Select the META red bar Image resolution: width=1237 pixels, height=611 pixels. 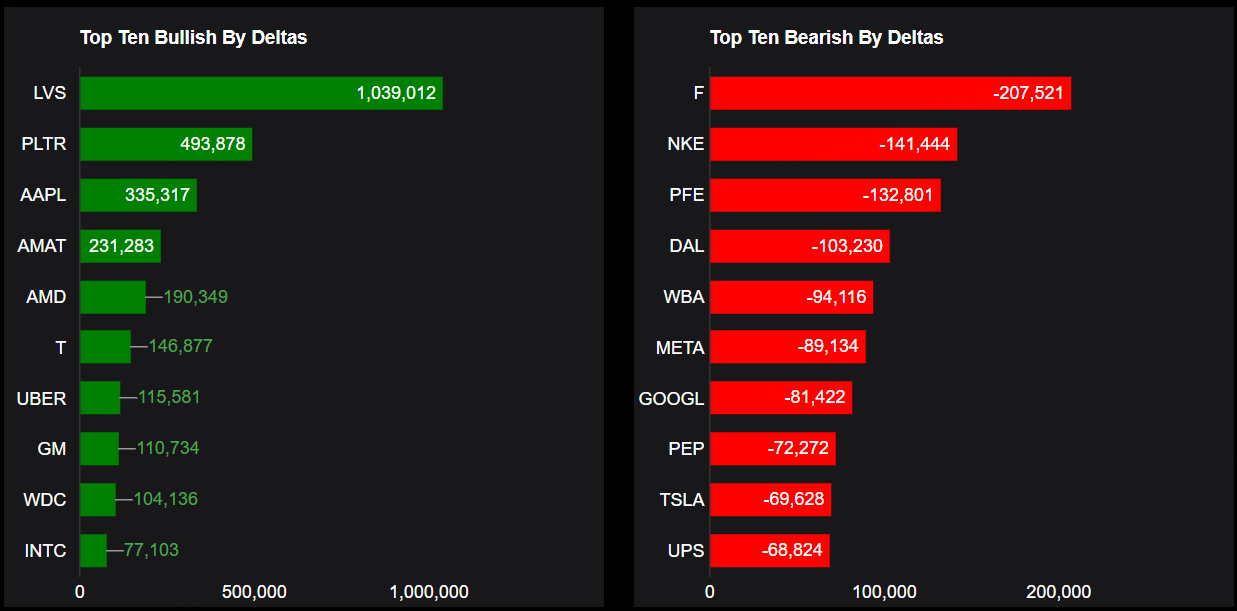[x=787, y=347]
